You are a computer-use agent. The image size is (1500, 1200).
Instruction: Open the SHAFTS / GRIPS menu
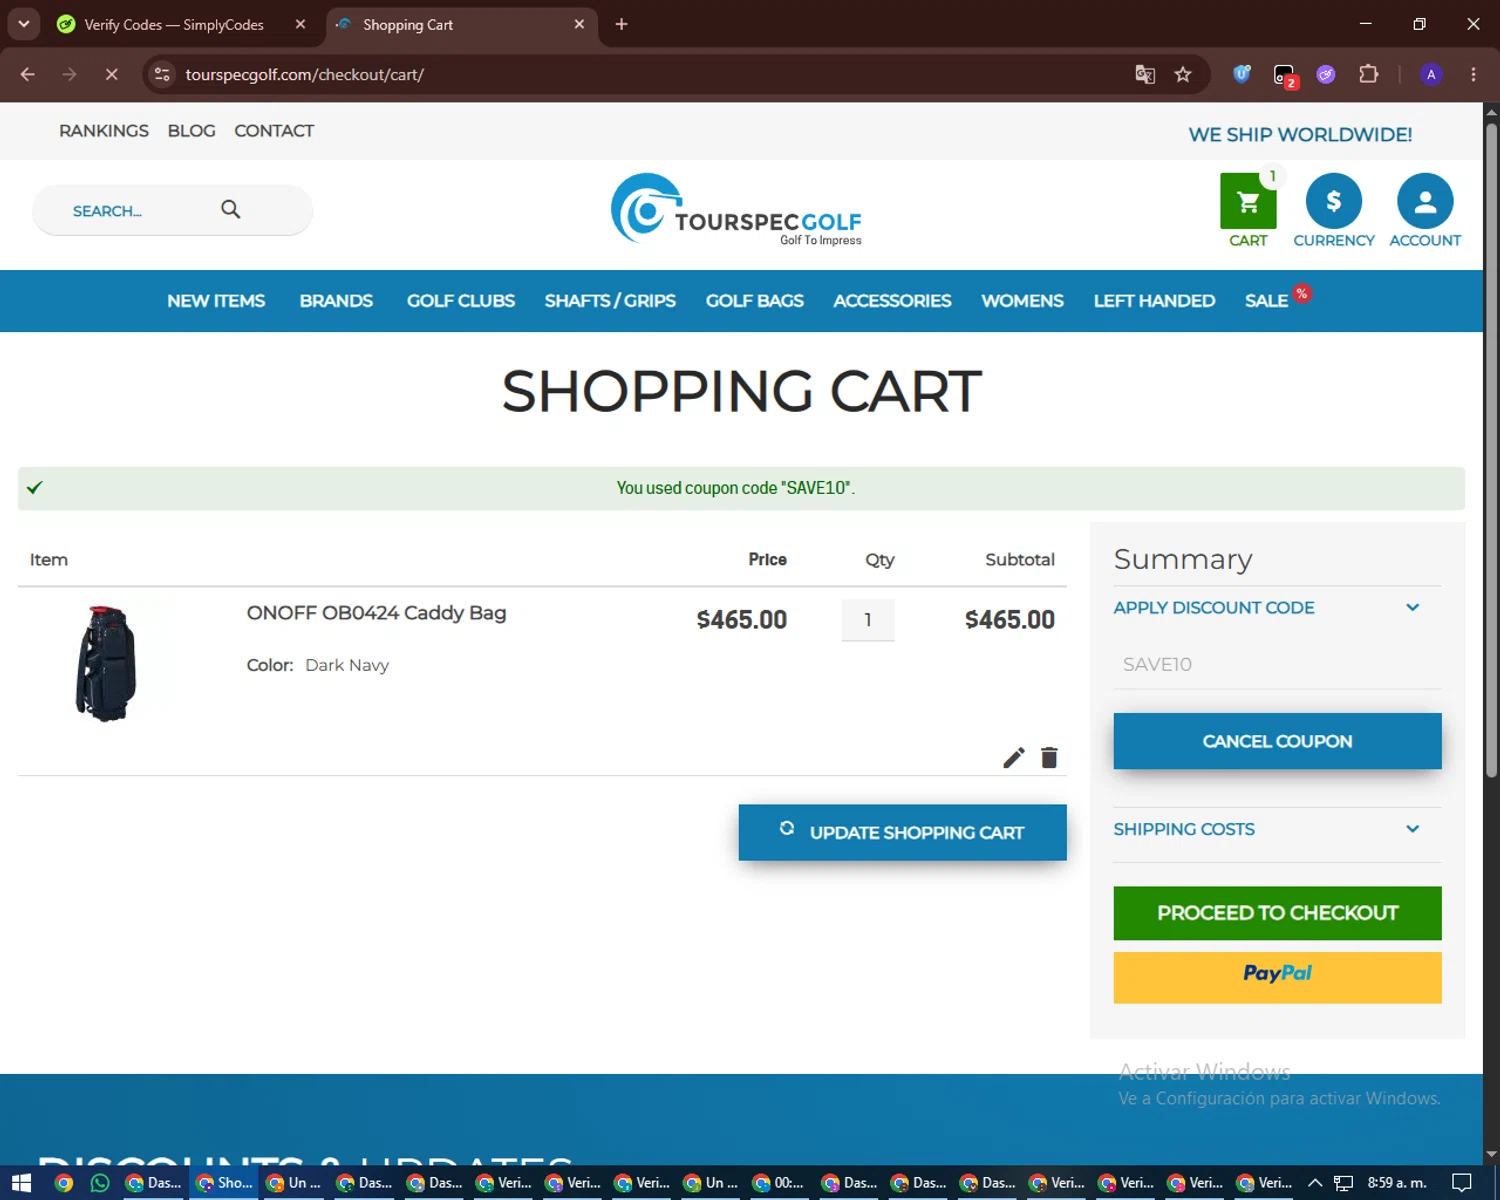click(x=610, y=301)
